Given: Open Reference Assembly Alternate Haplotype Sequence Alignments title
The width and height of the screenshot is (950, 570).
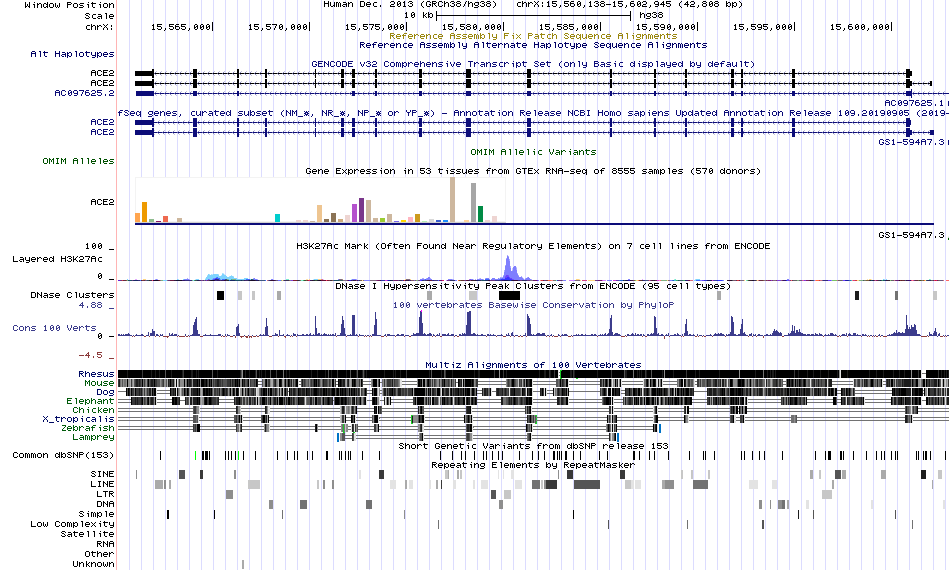Looking at the screenshot, I should [x=533, y=45].
